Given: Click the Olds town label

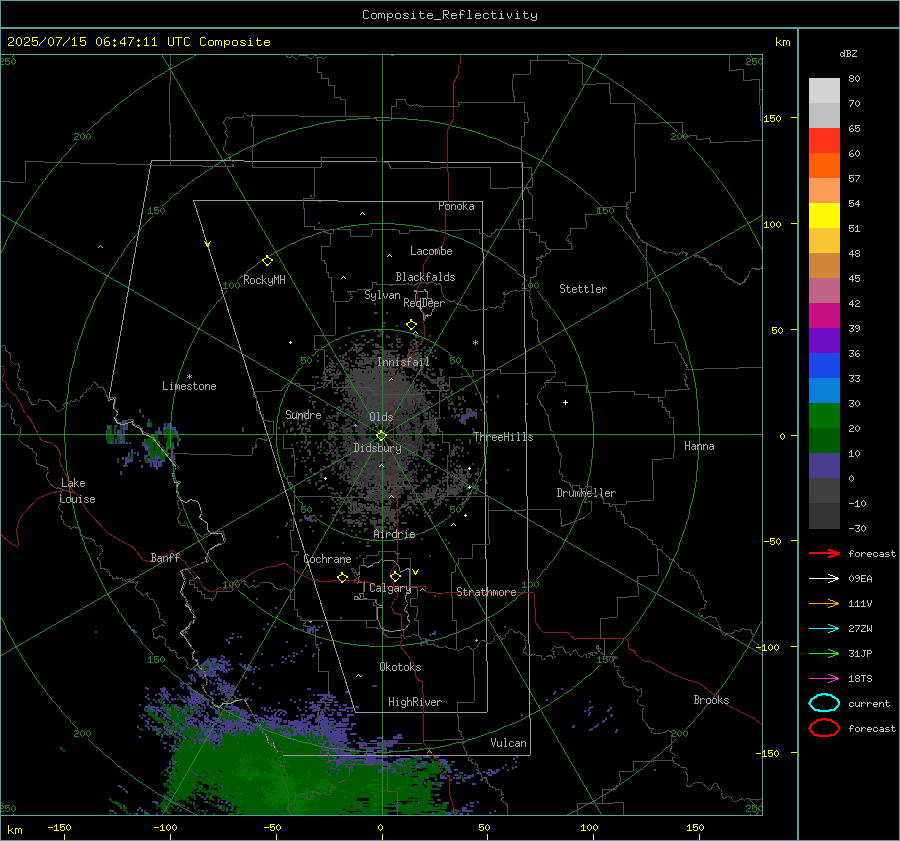Looking at the screenshot, I should click(x=381, y=417).
